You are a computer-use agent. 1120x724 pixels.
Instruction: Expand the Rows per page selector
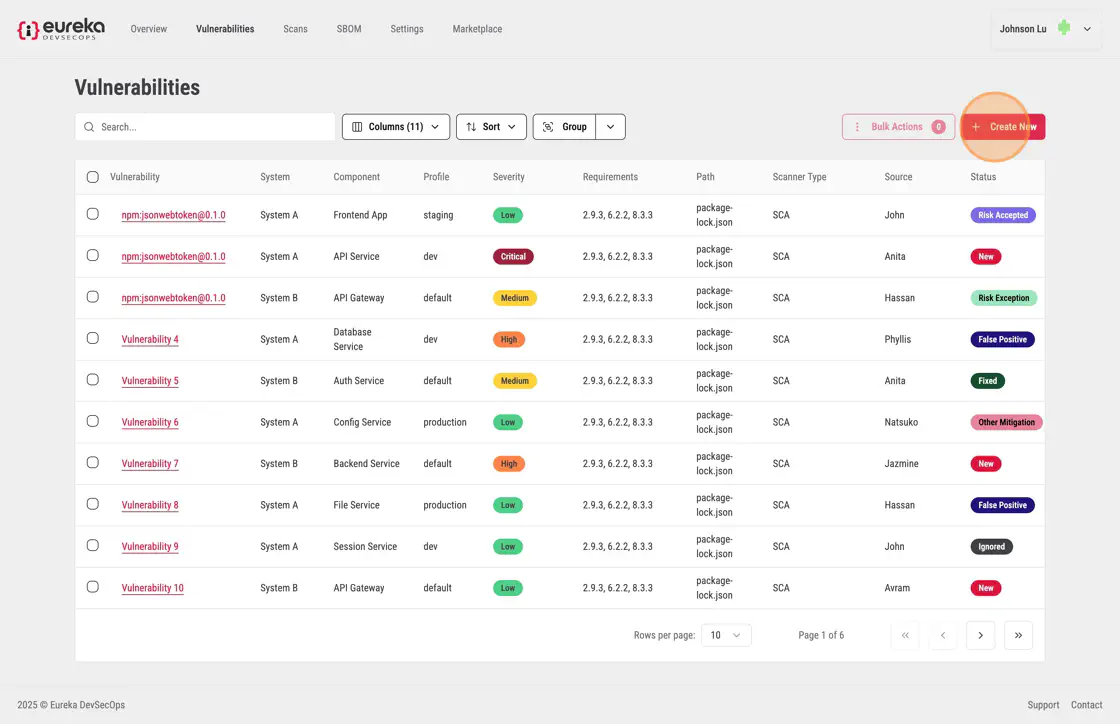pos(725,635)
